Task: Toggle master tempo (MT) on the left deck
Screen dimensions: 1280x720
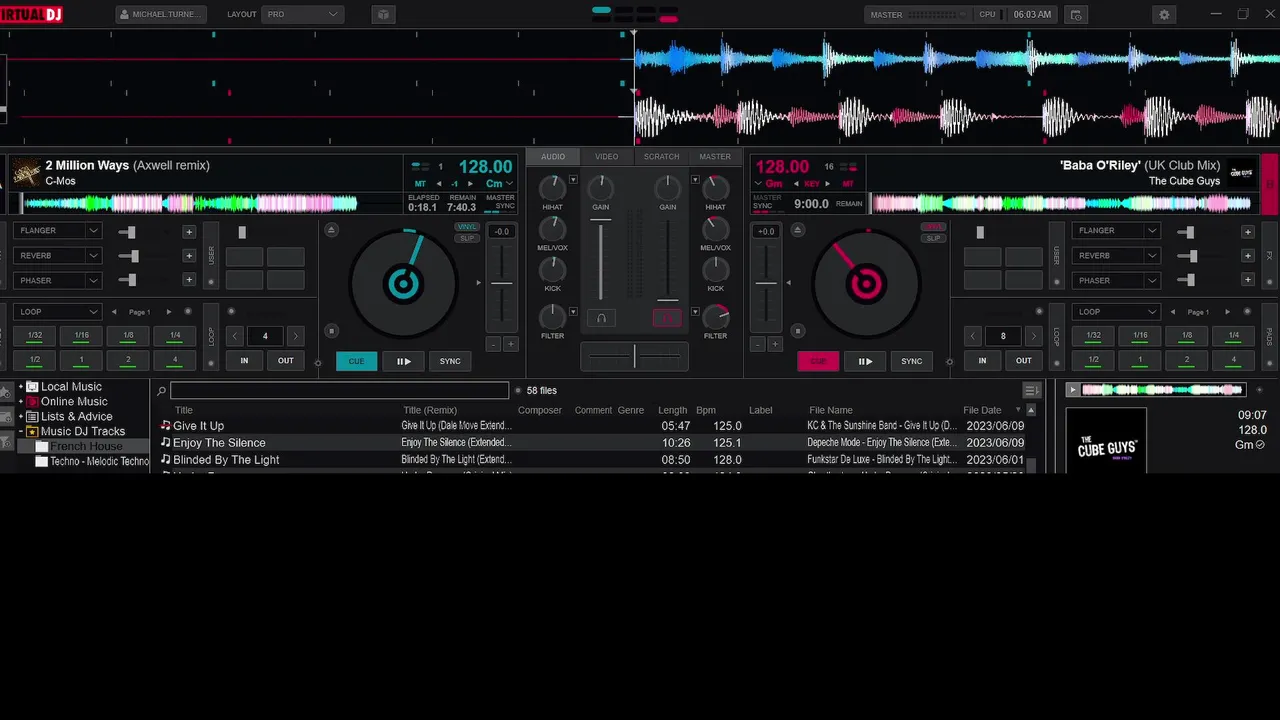Action: click(420, 184)
